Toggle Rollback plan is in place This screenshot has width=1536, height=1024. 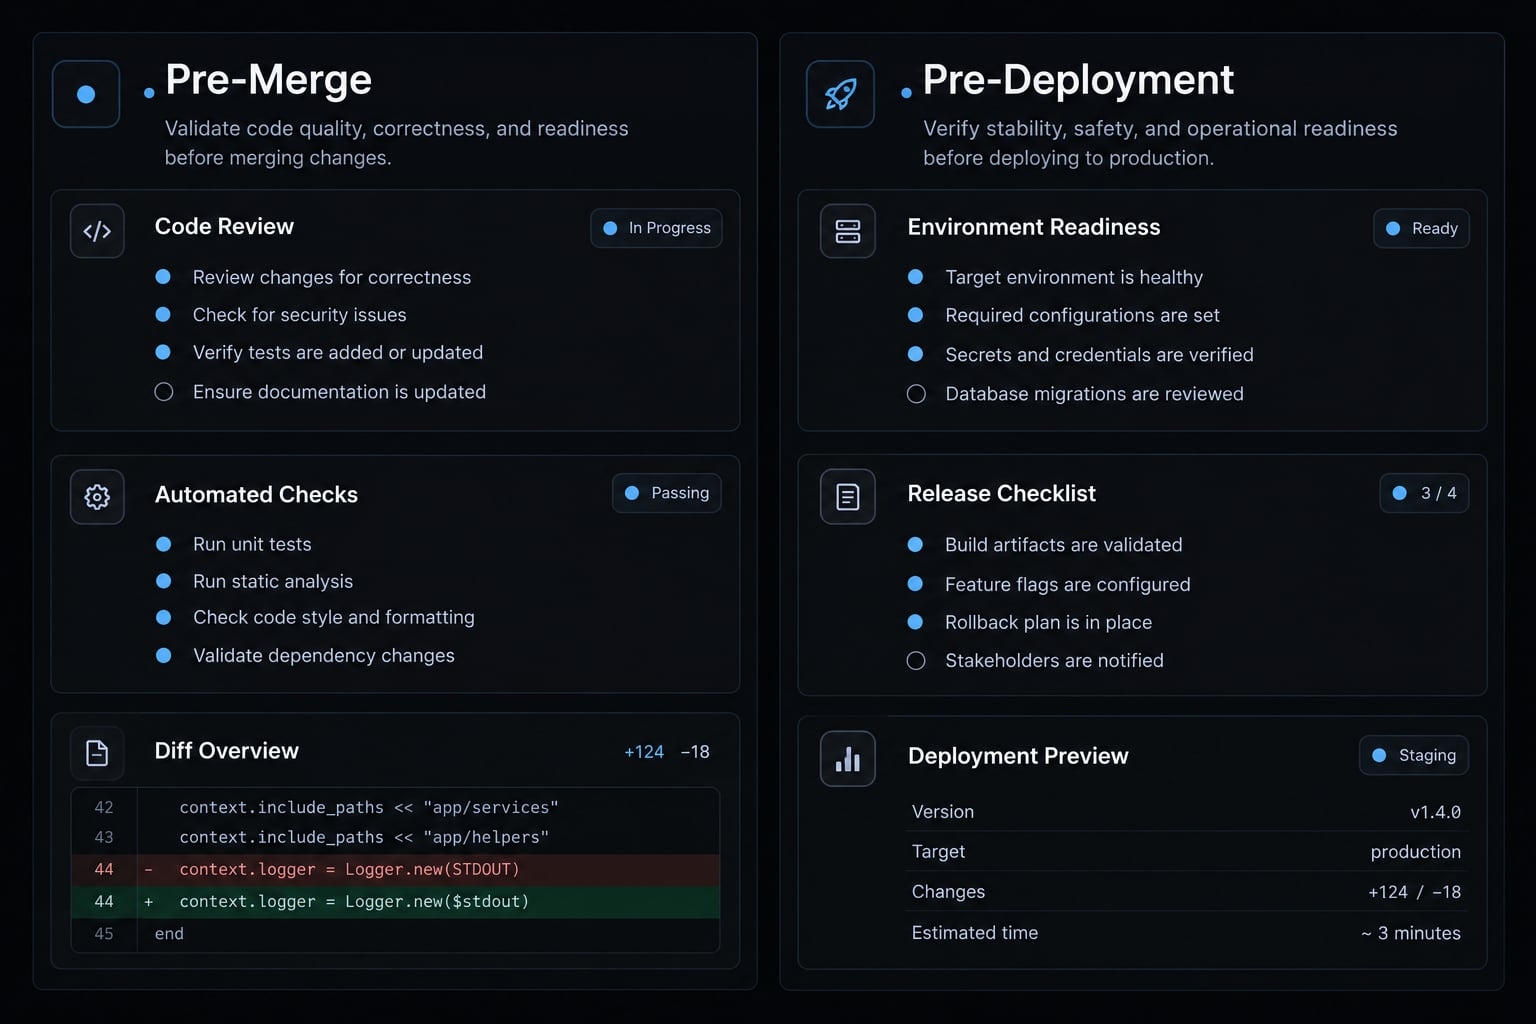click(915, 622)
